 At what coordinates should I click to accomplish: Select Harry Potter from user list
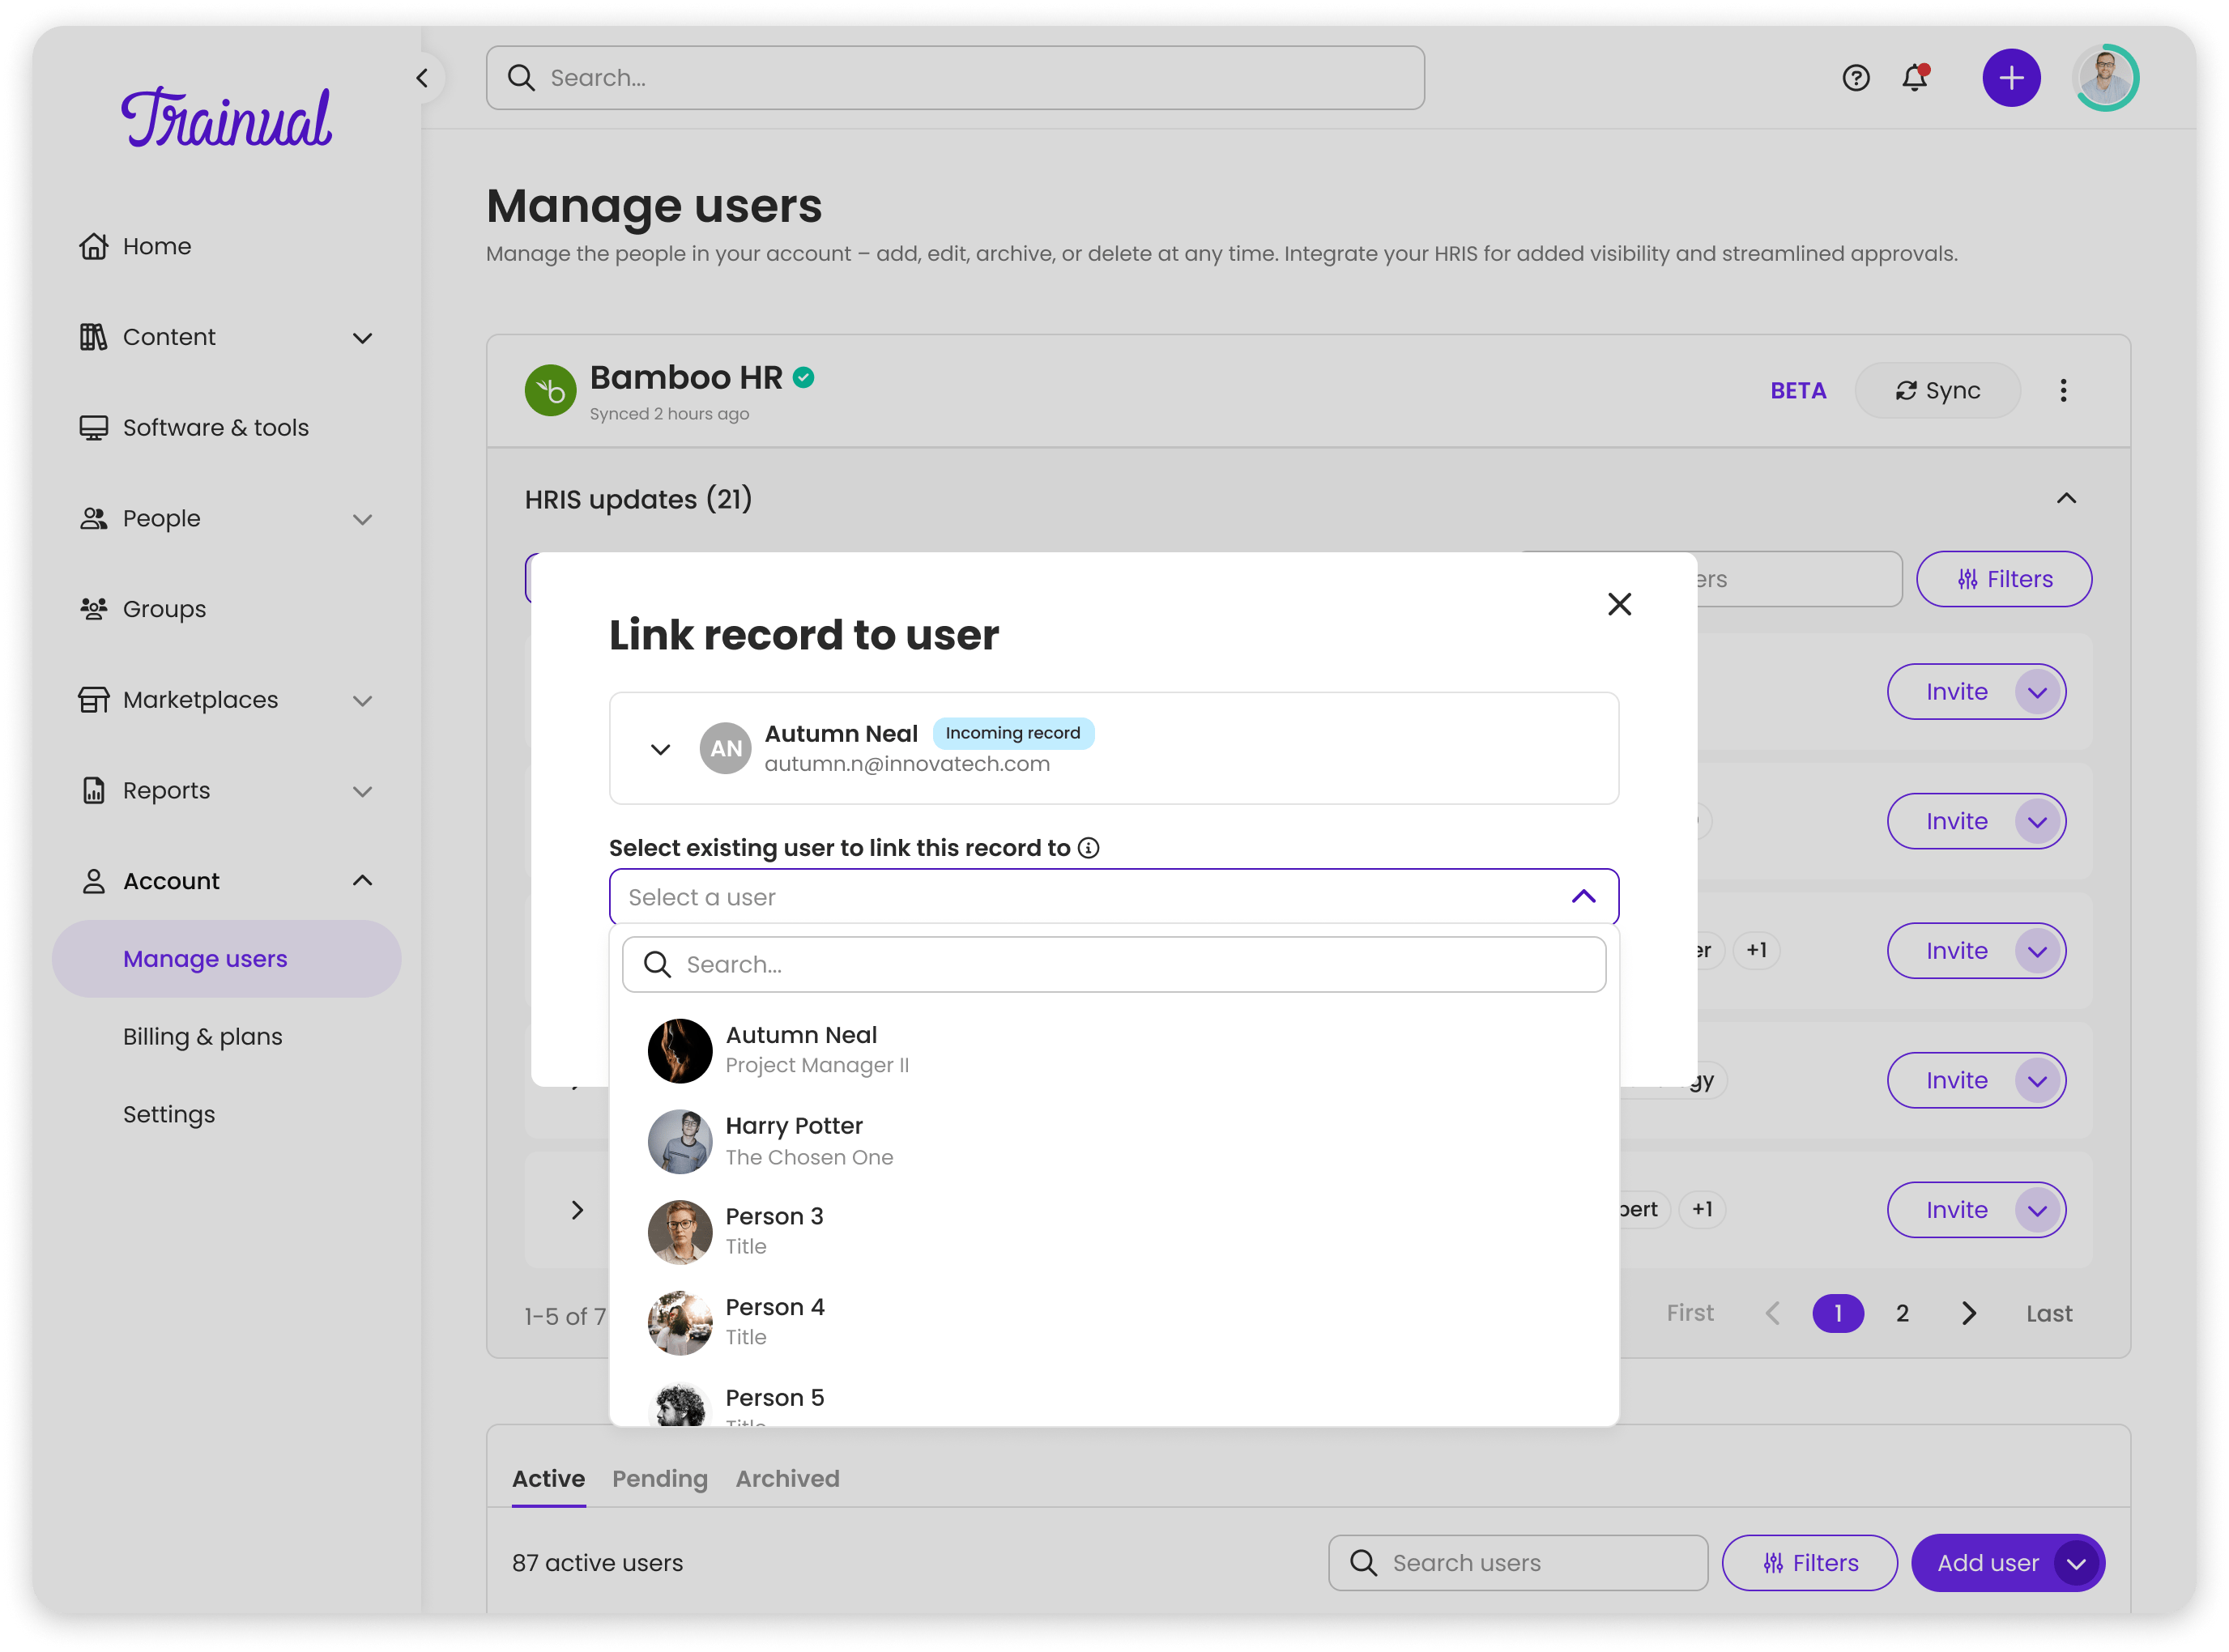pos(1114,1141)
